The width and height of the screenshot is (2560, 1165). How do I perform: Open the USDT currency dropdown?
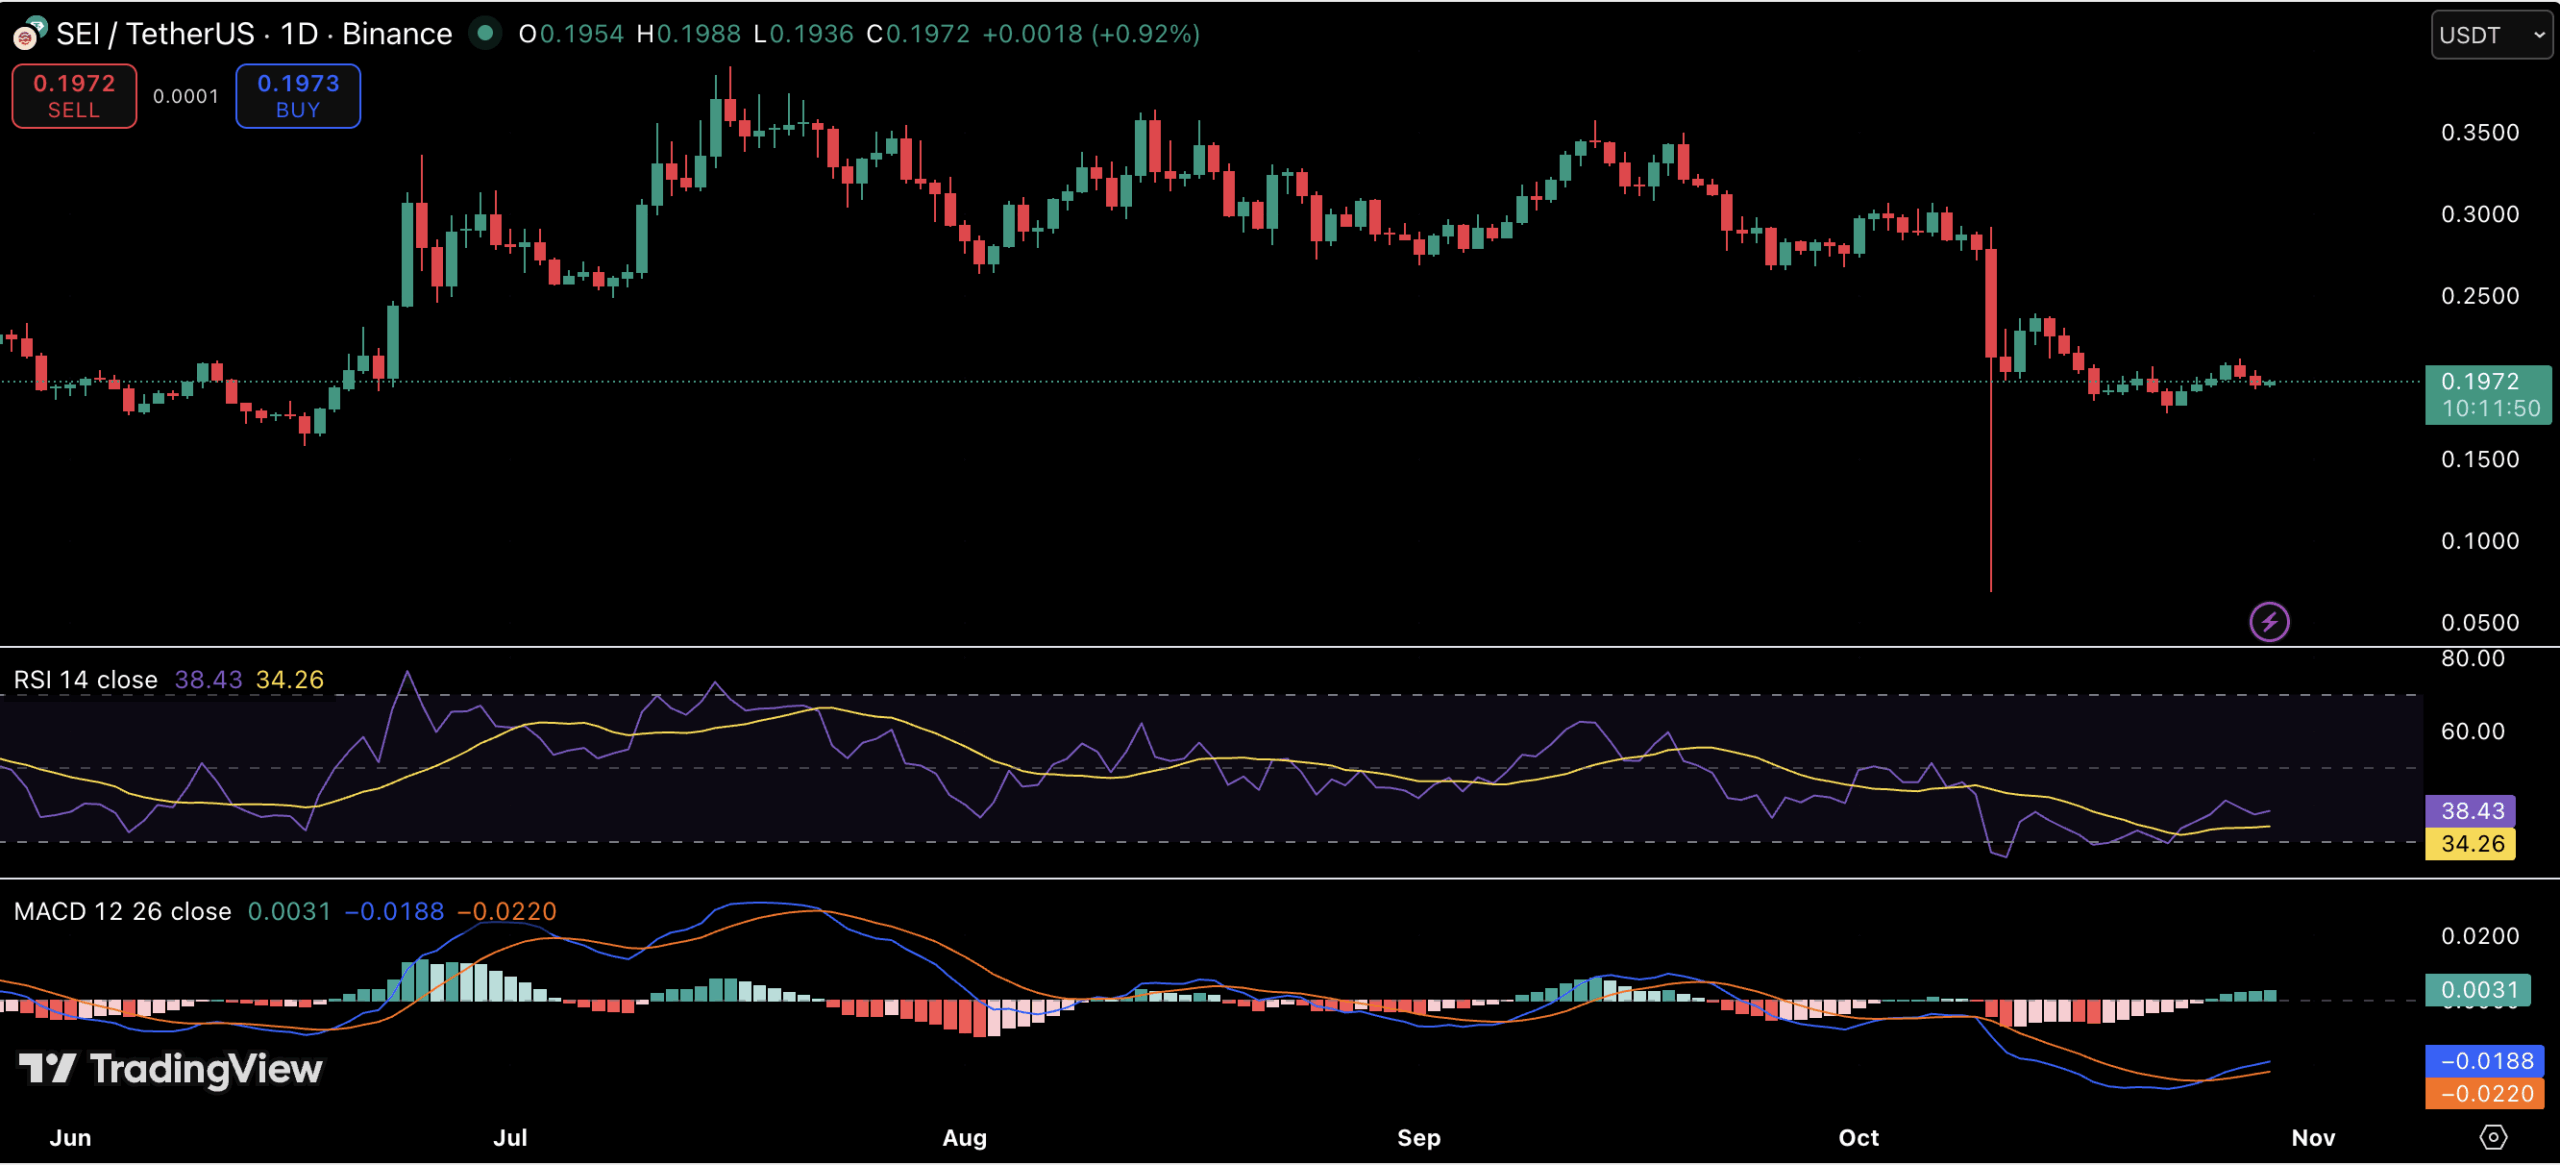[2490, 35]
